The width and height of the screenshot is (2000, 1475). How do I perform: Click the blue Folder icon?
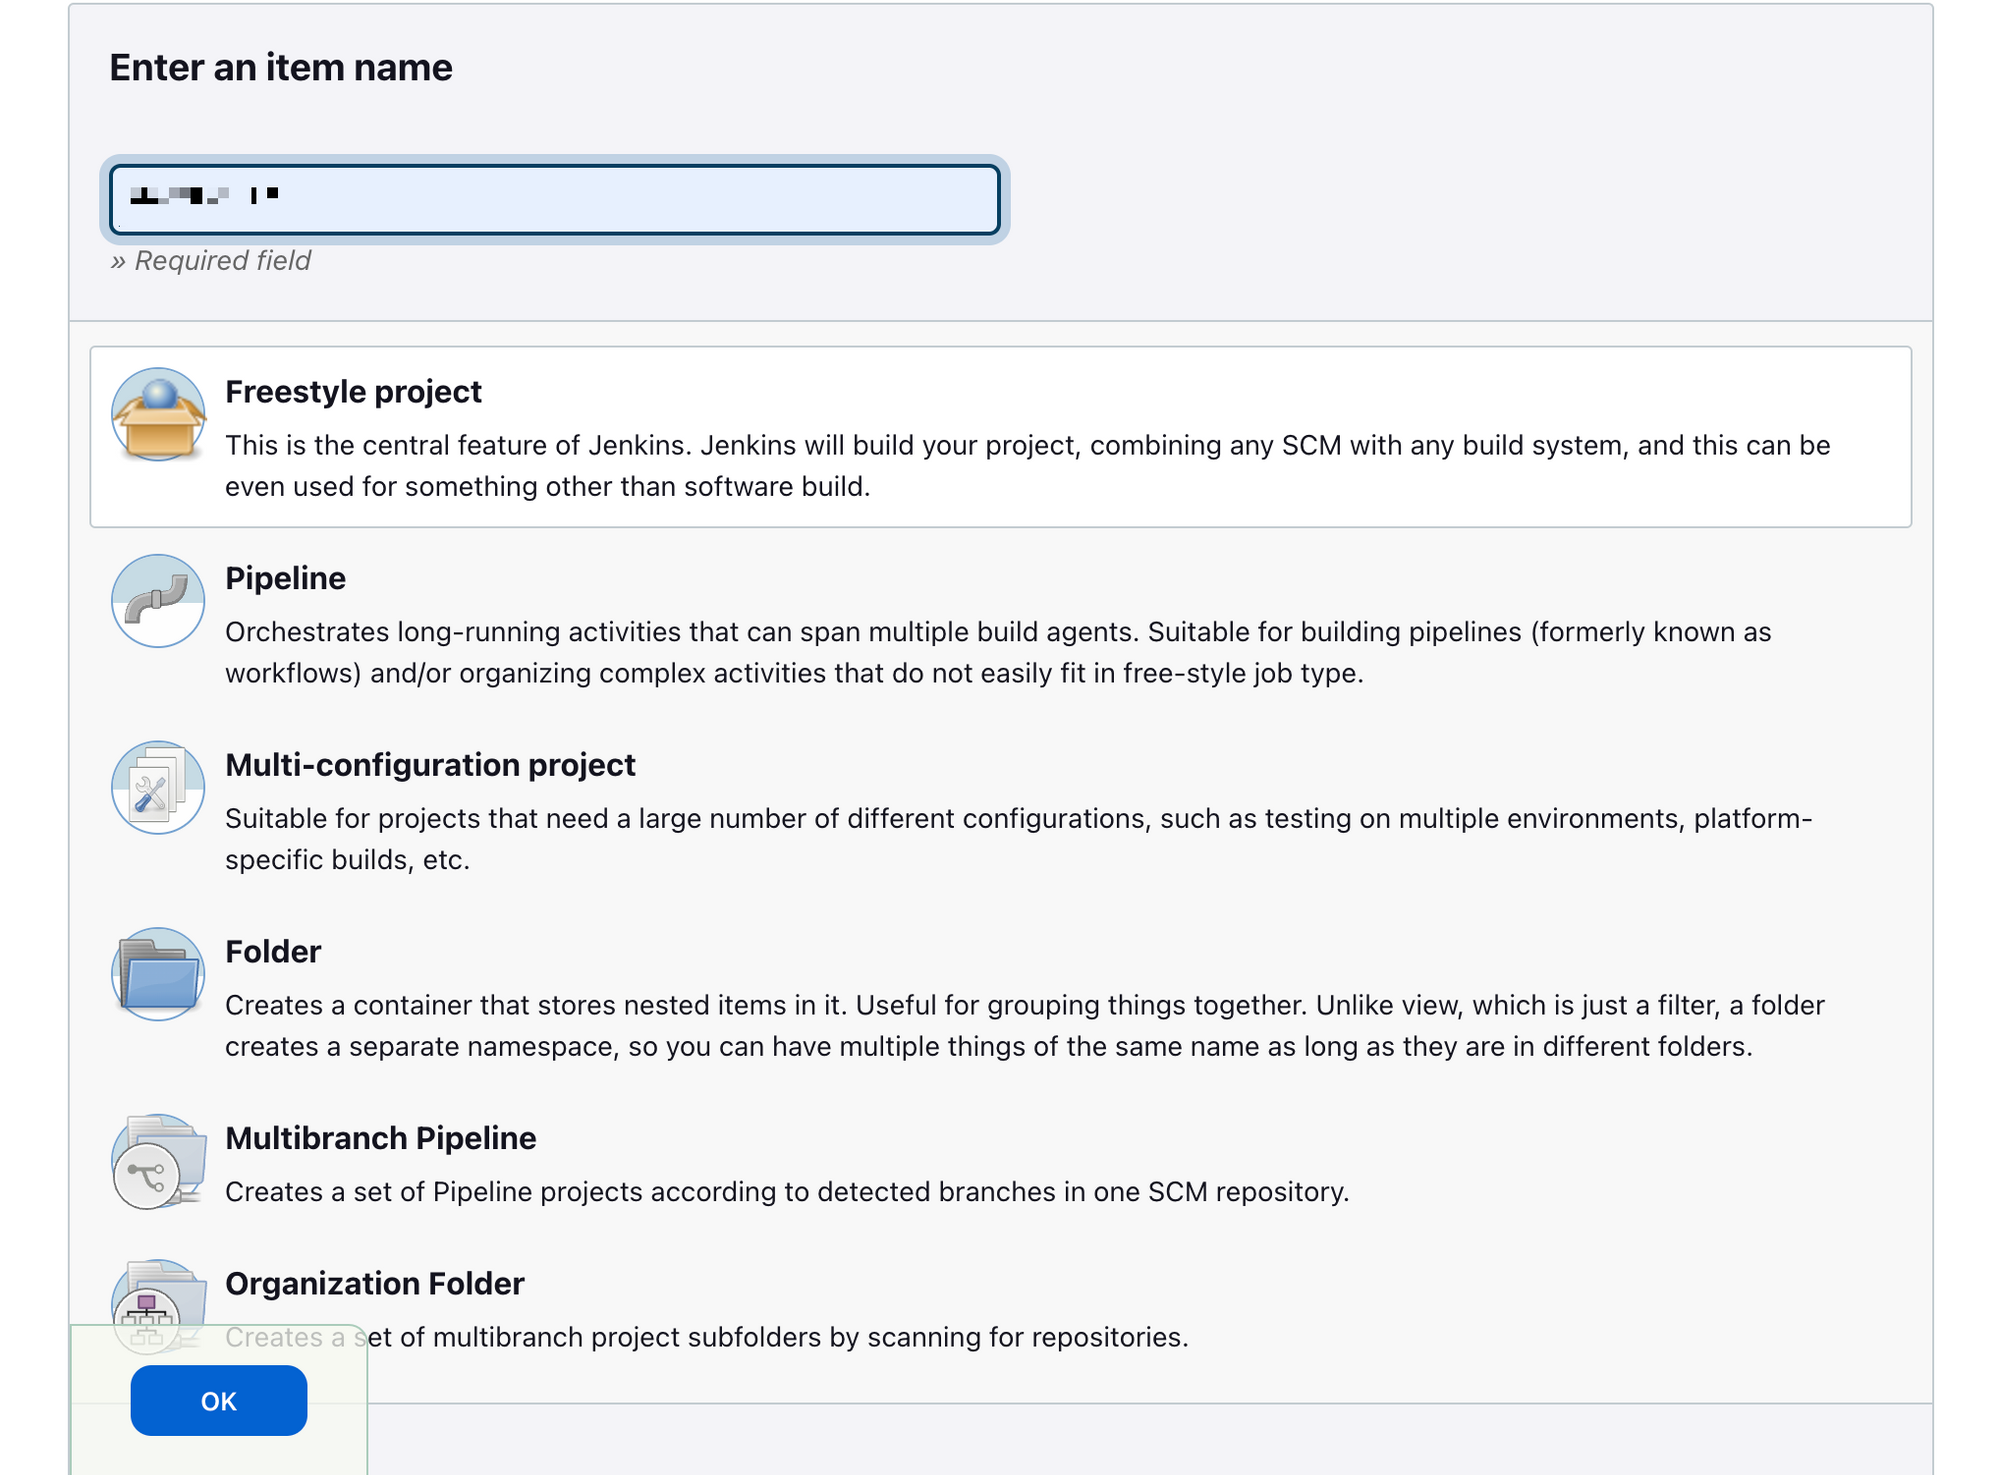pos(158,974)
